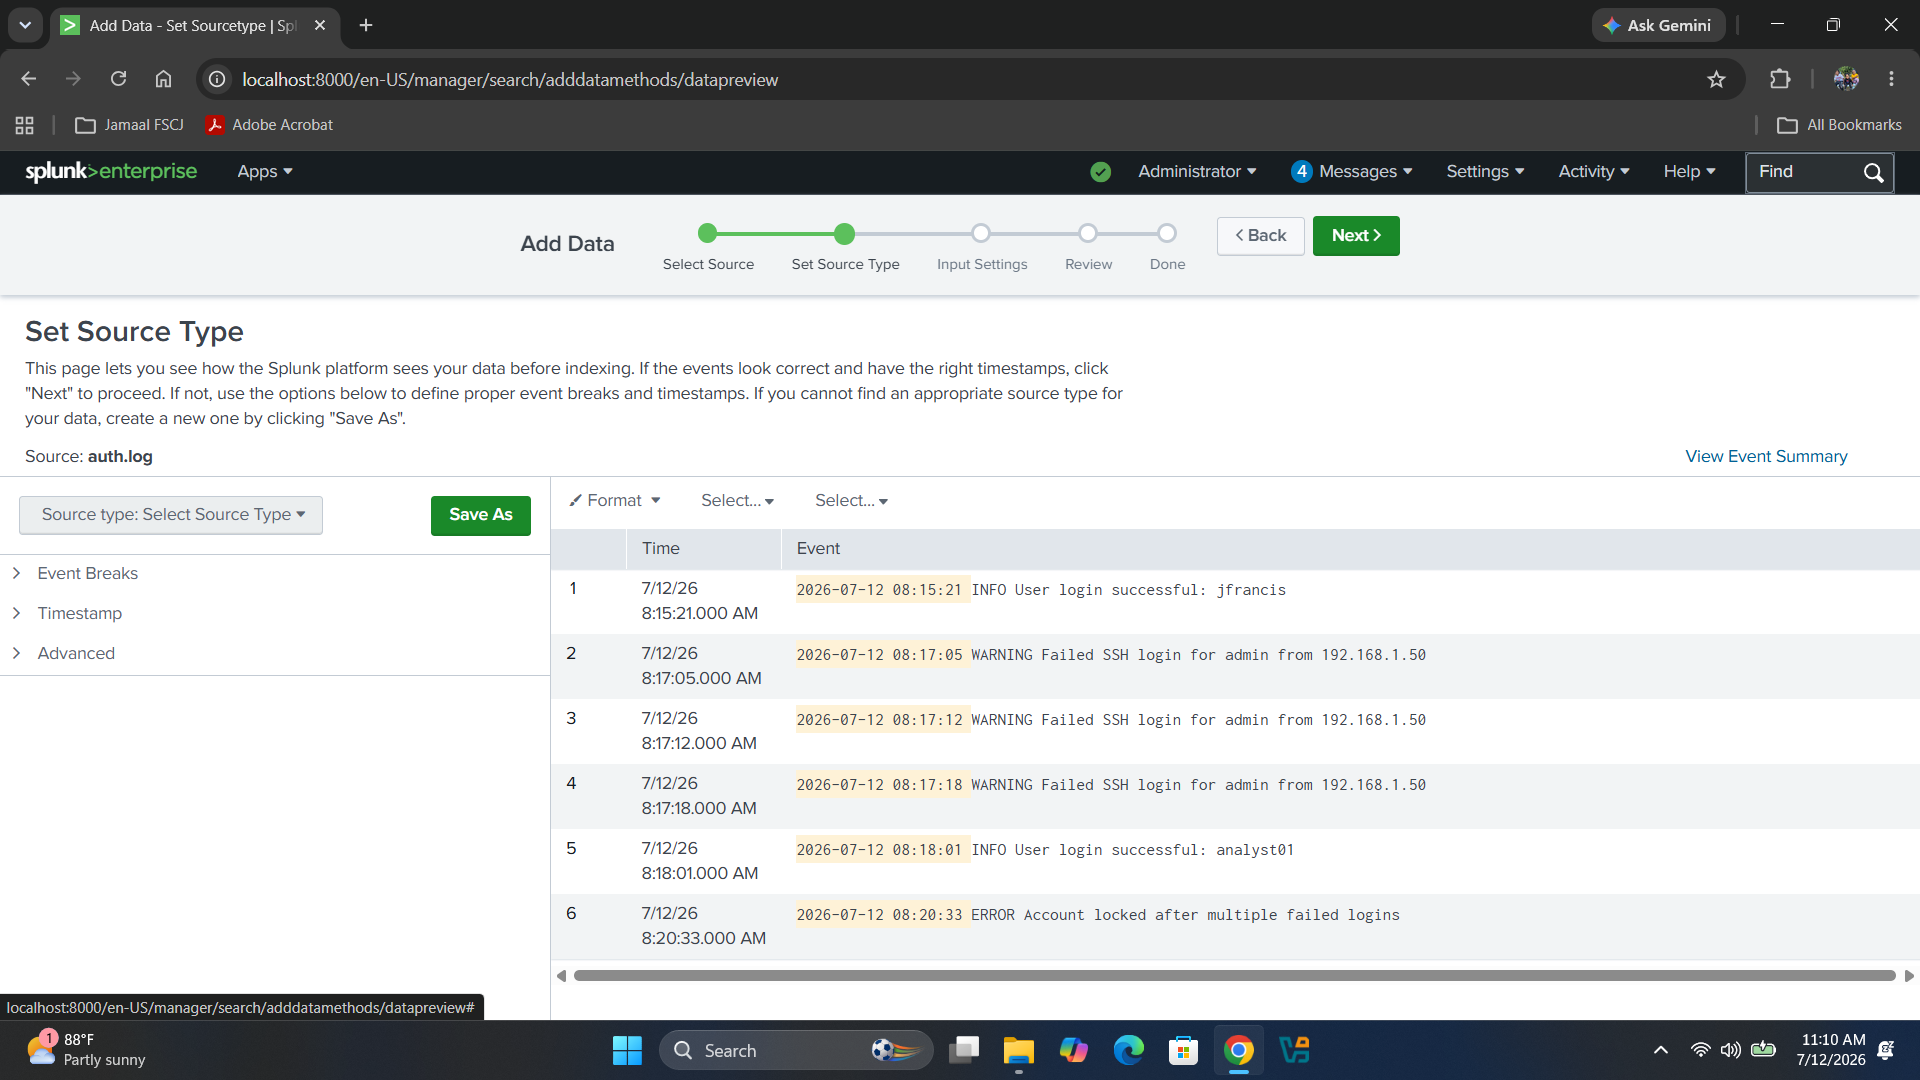The image size is (1920, 1080).
Task: Click the Review step circle
Action: click(x=1088, y=233)
